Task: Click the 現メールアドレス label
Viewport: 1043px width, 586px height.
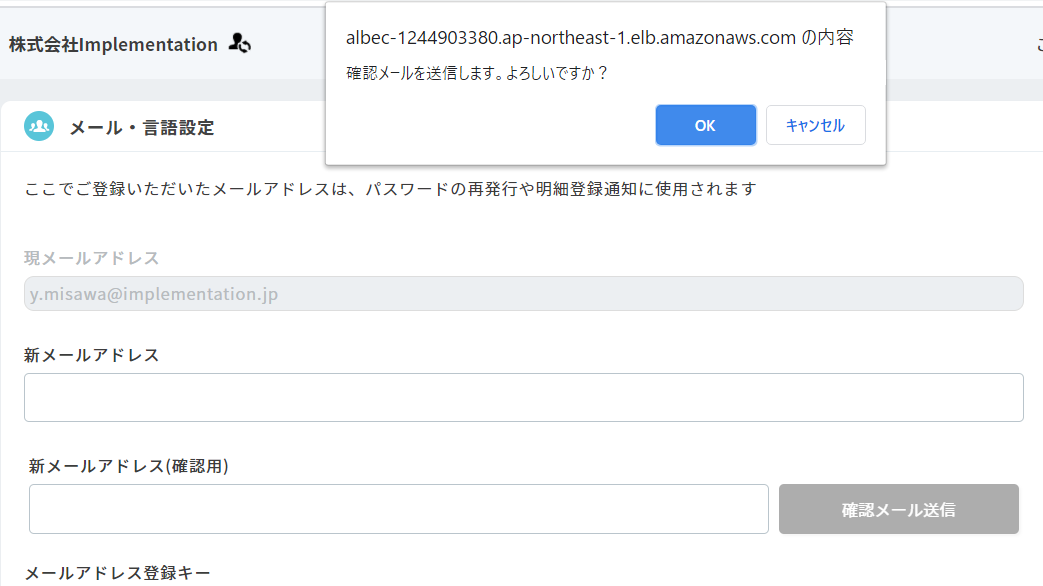Action: coord(92,258)
